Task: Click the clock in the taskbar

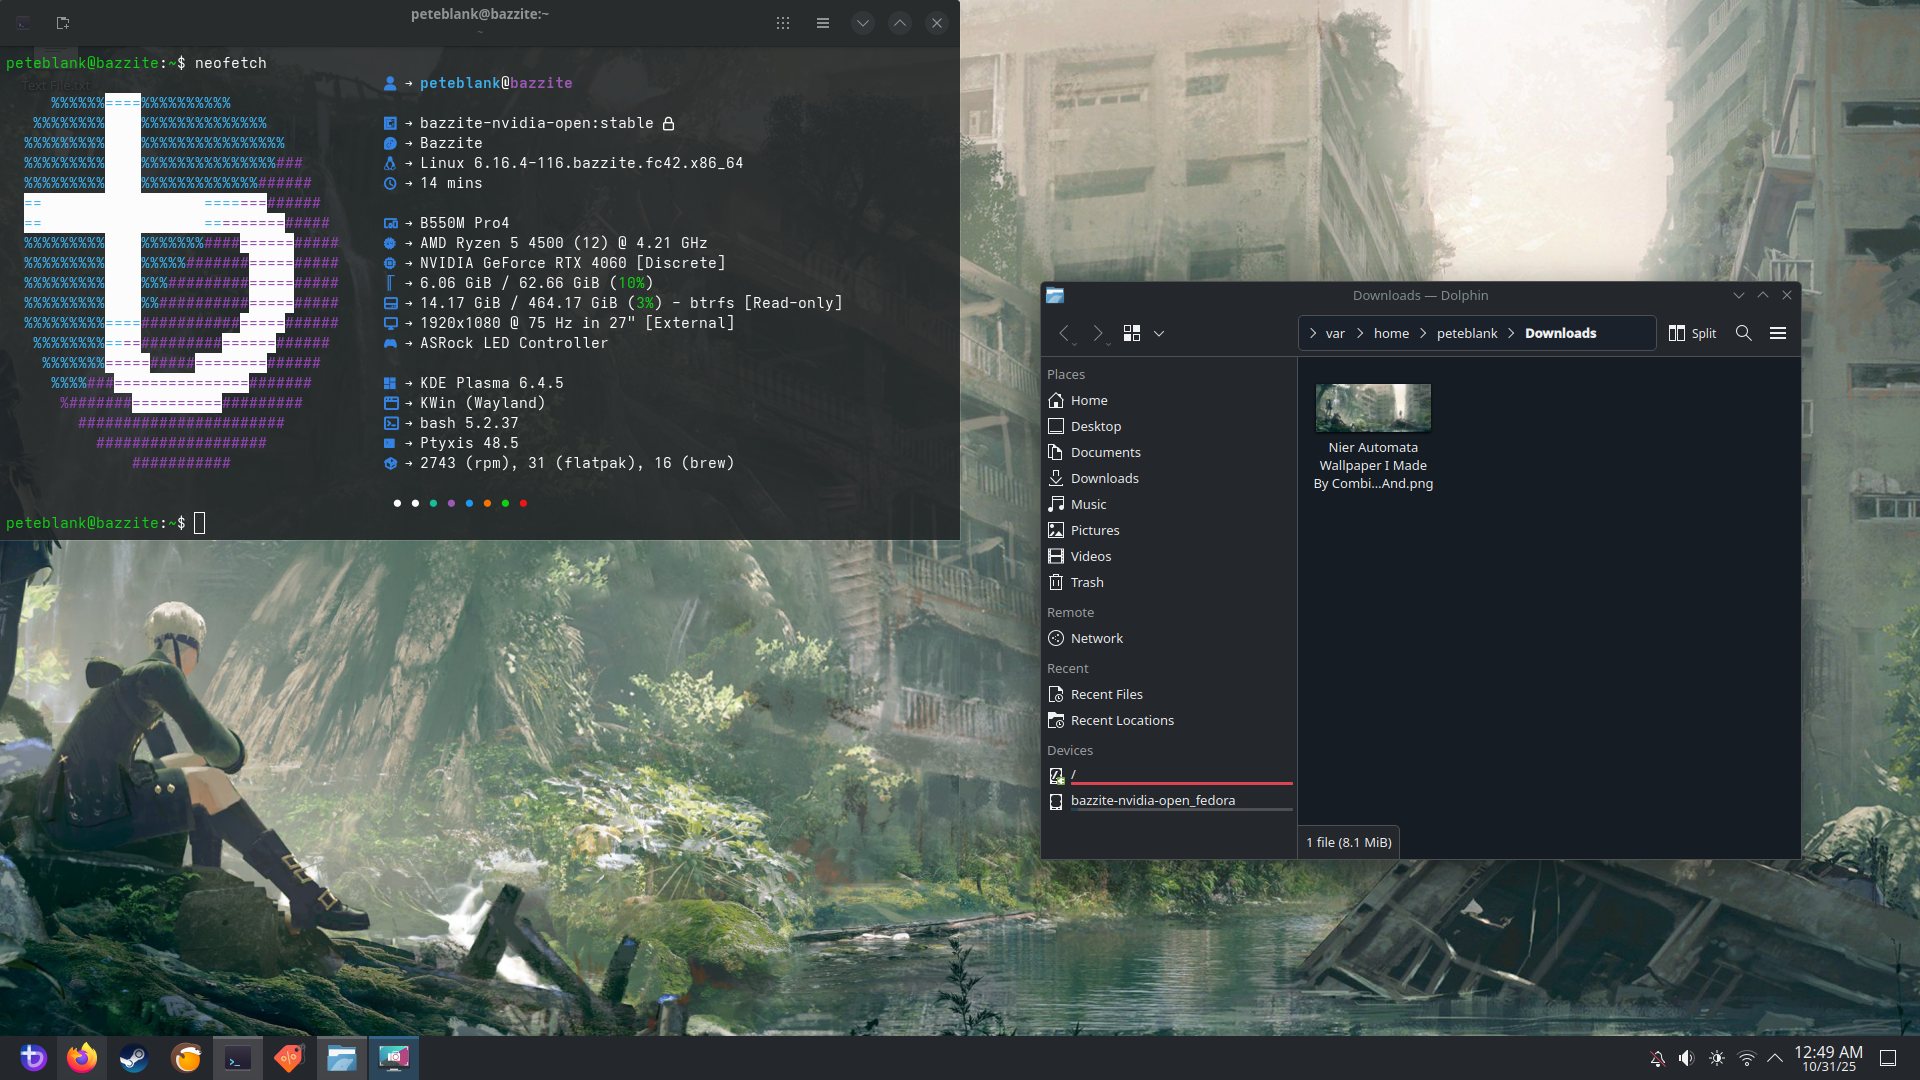Action: pyautogui.click(x=1828, y=1058)
